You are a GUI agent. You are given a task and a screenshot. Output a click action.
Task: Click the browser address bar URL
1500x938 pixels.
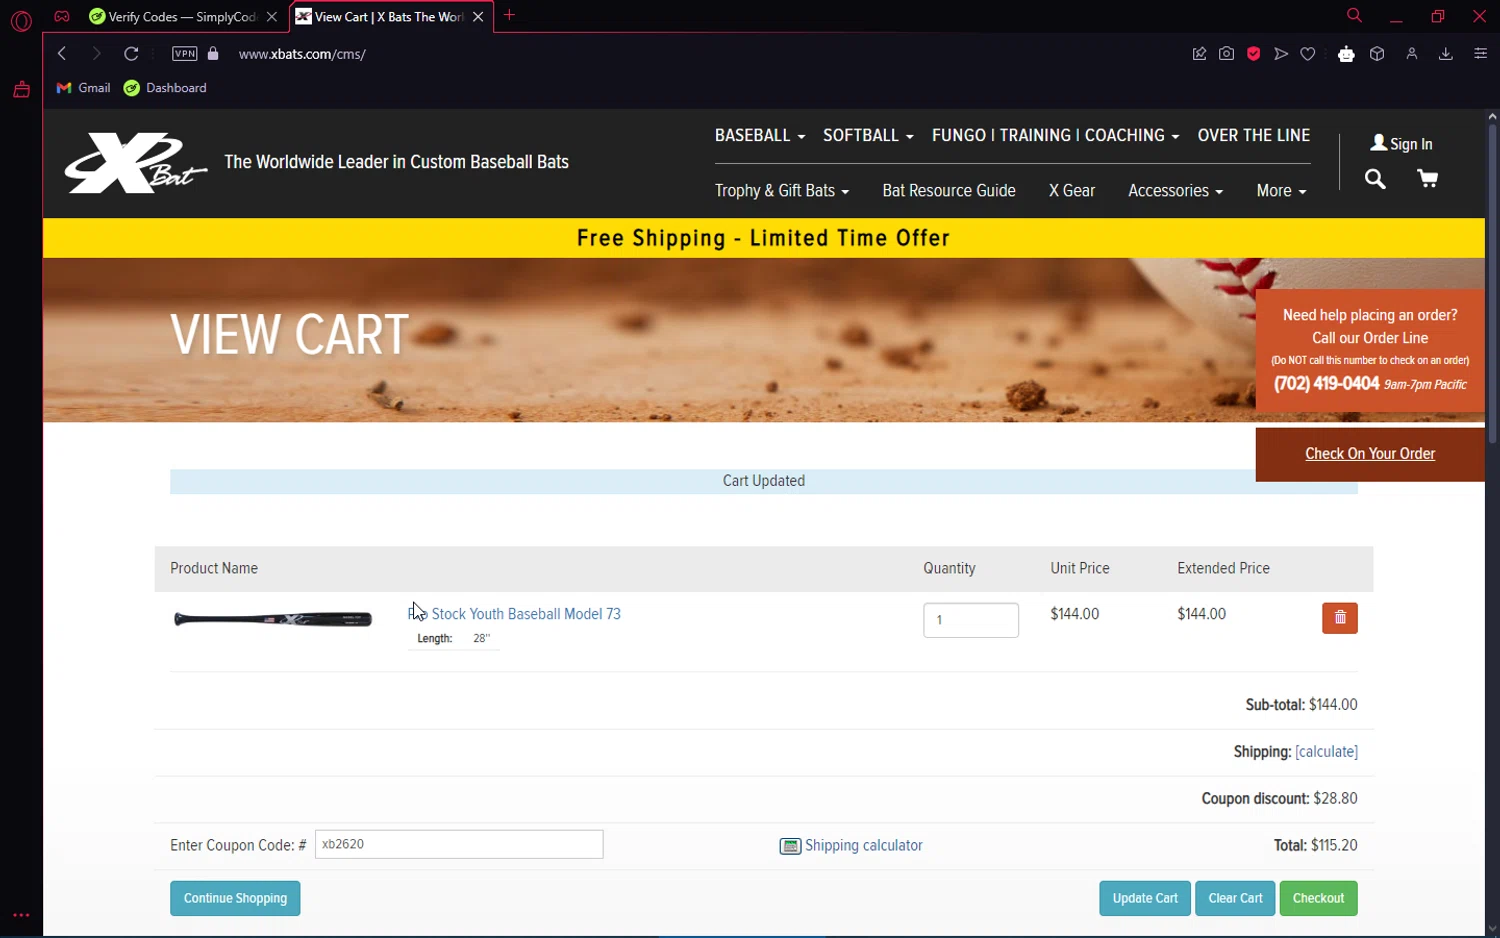pyautogui.click(x=302, y=54)
